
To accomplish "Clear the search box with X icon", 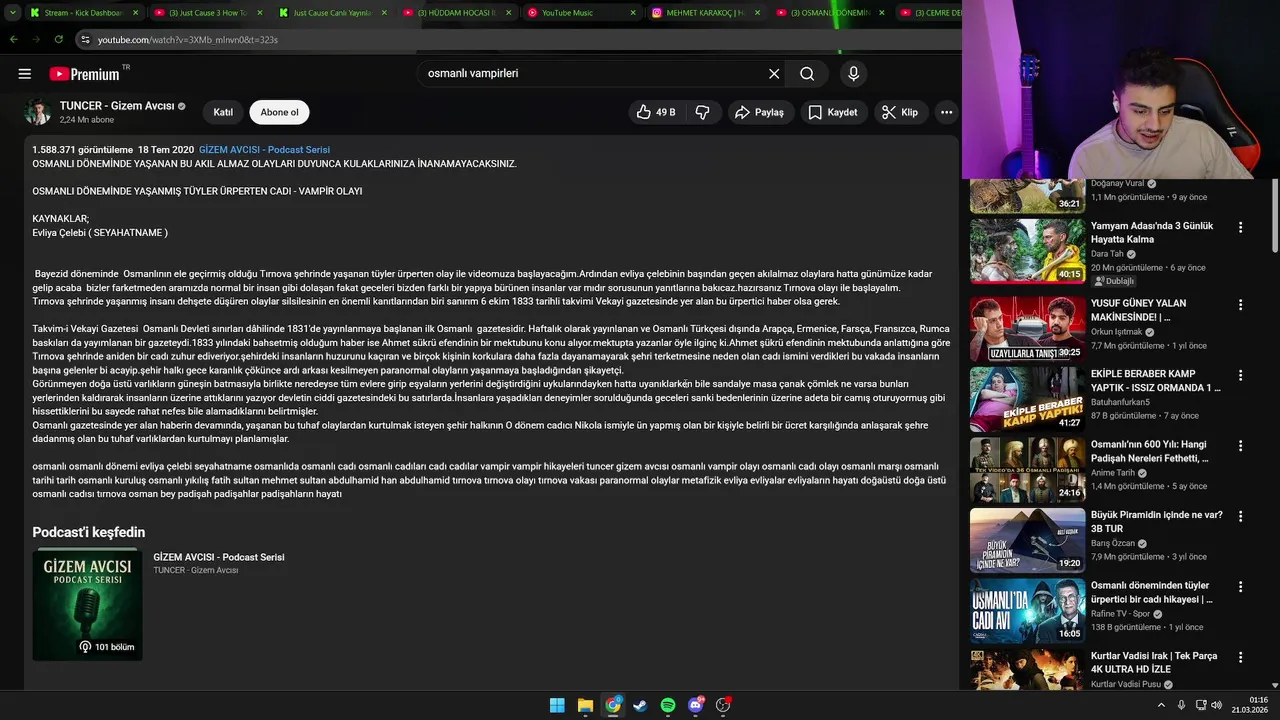I will pyautogui.click(x=774, y=74).
